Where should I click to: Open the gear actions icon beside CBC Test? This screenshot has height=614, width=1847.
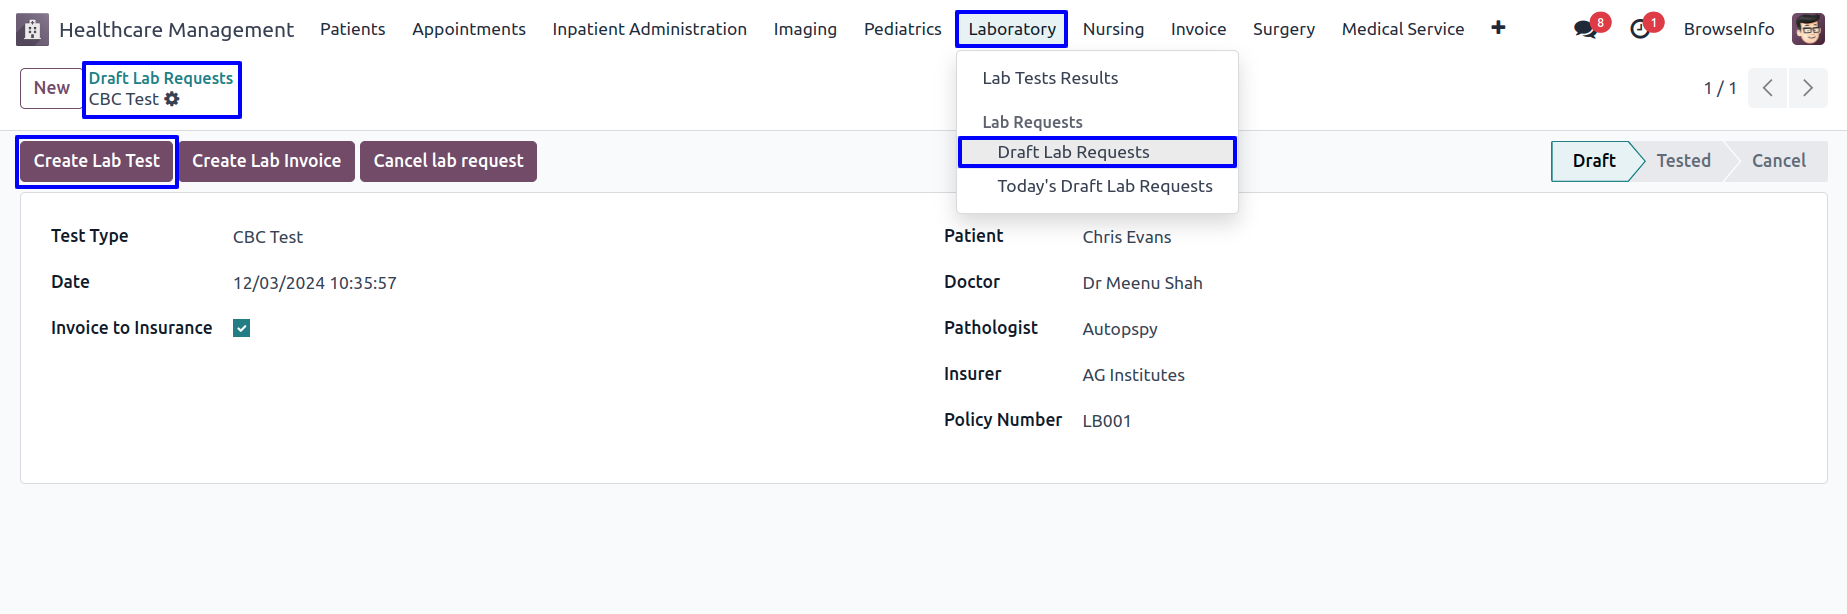pos(172,99)
